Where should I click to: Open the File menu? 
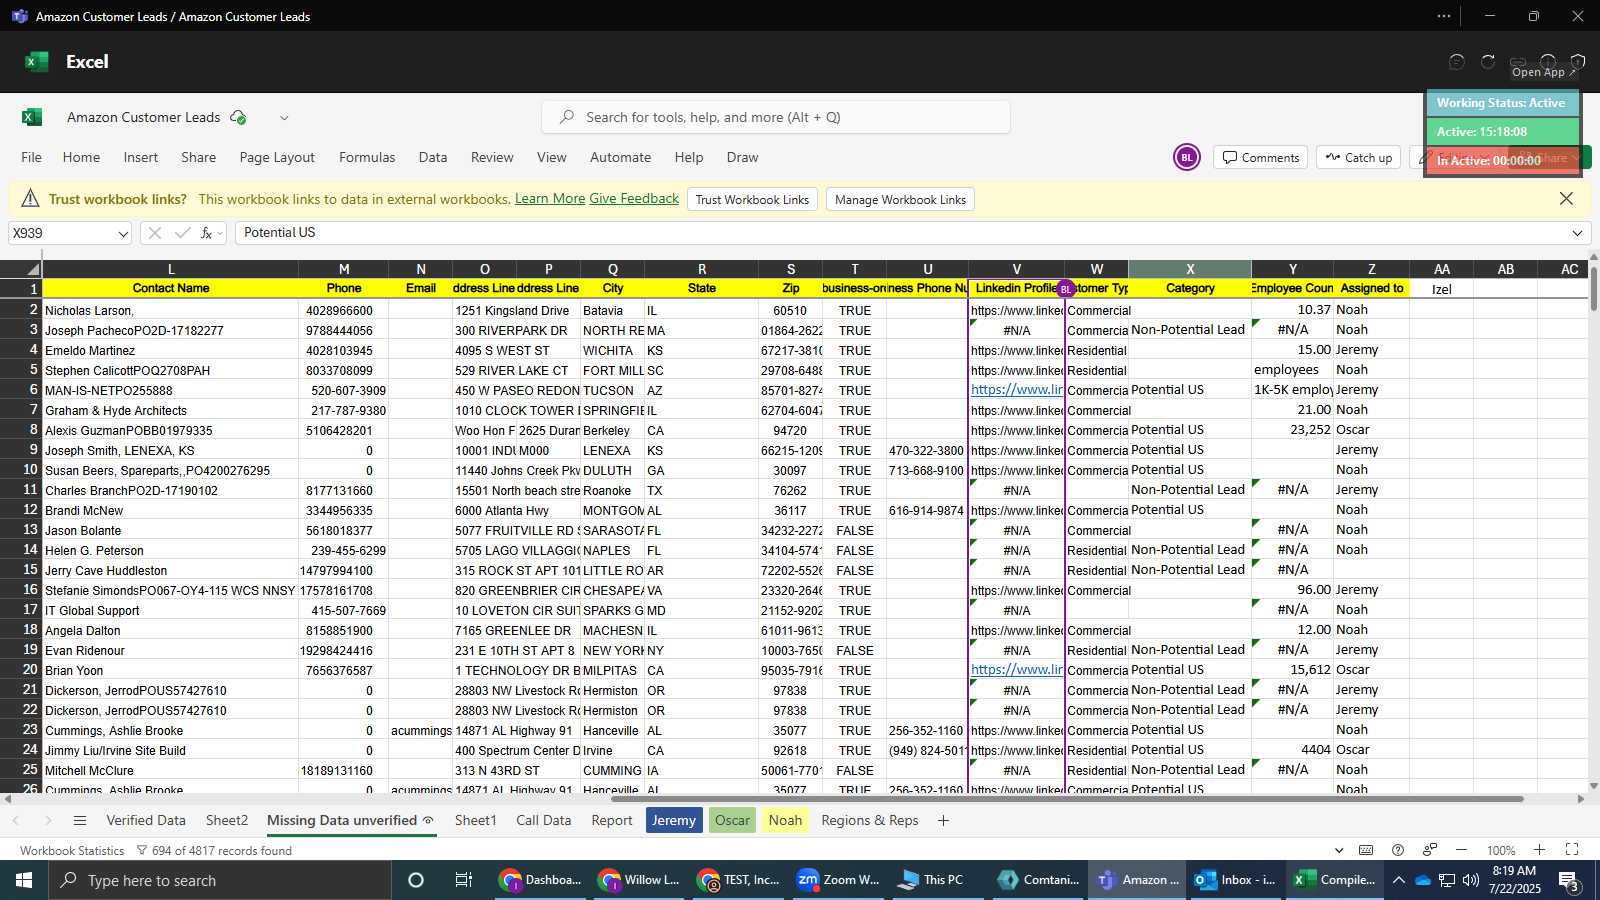[x=32, y=157]
